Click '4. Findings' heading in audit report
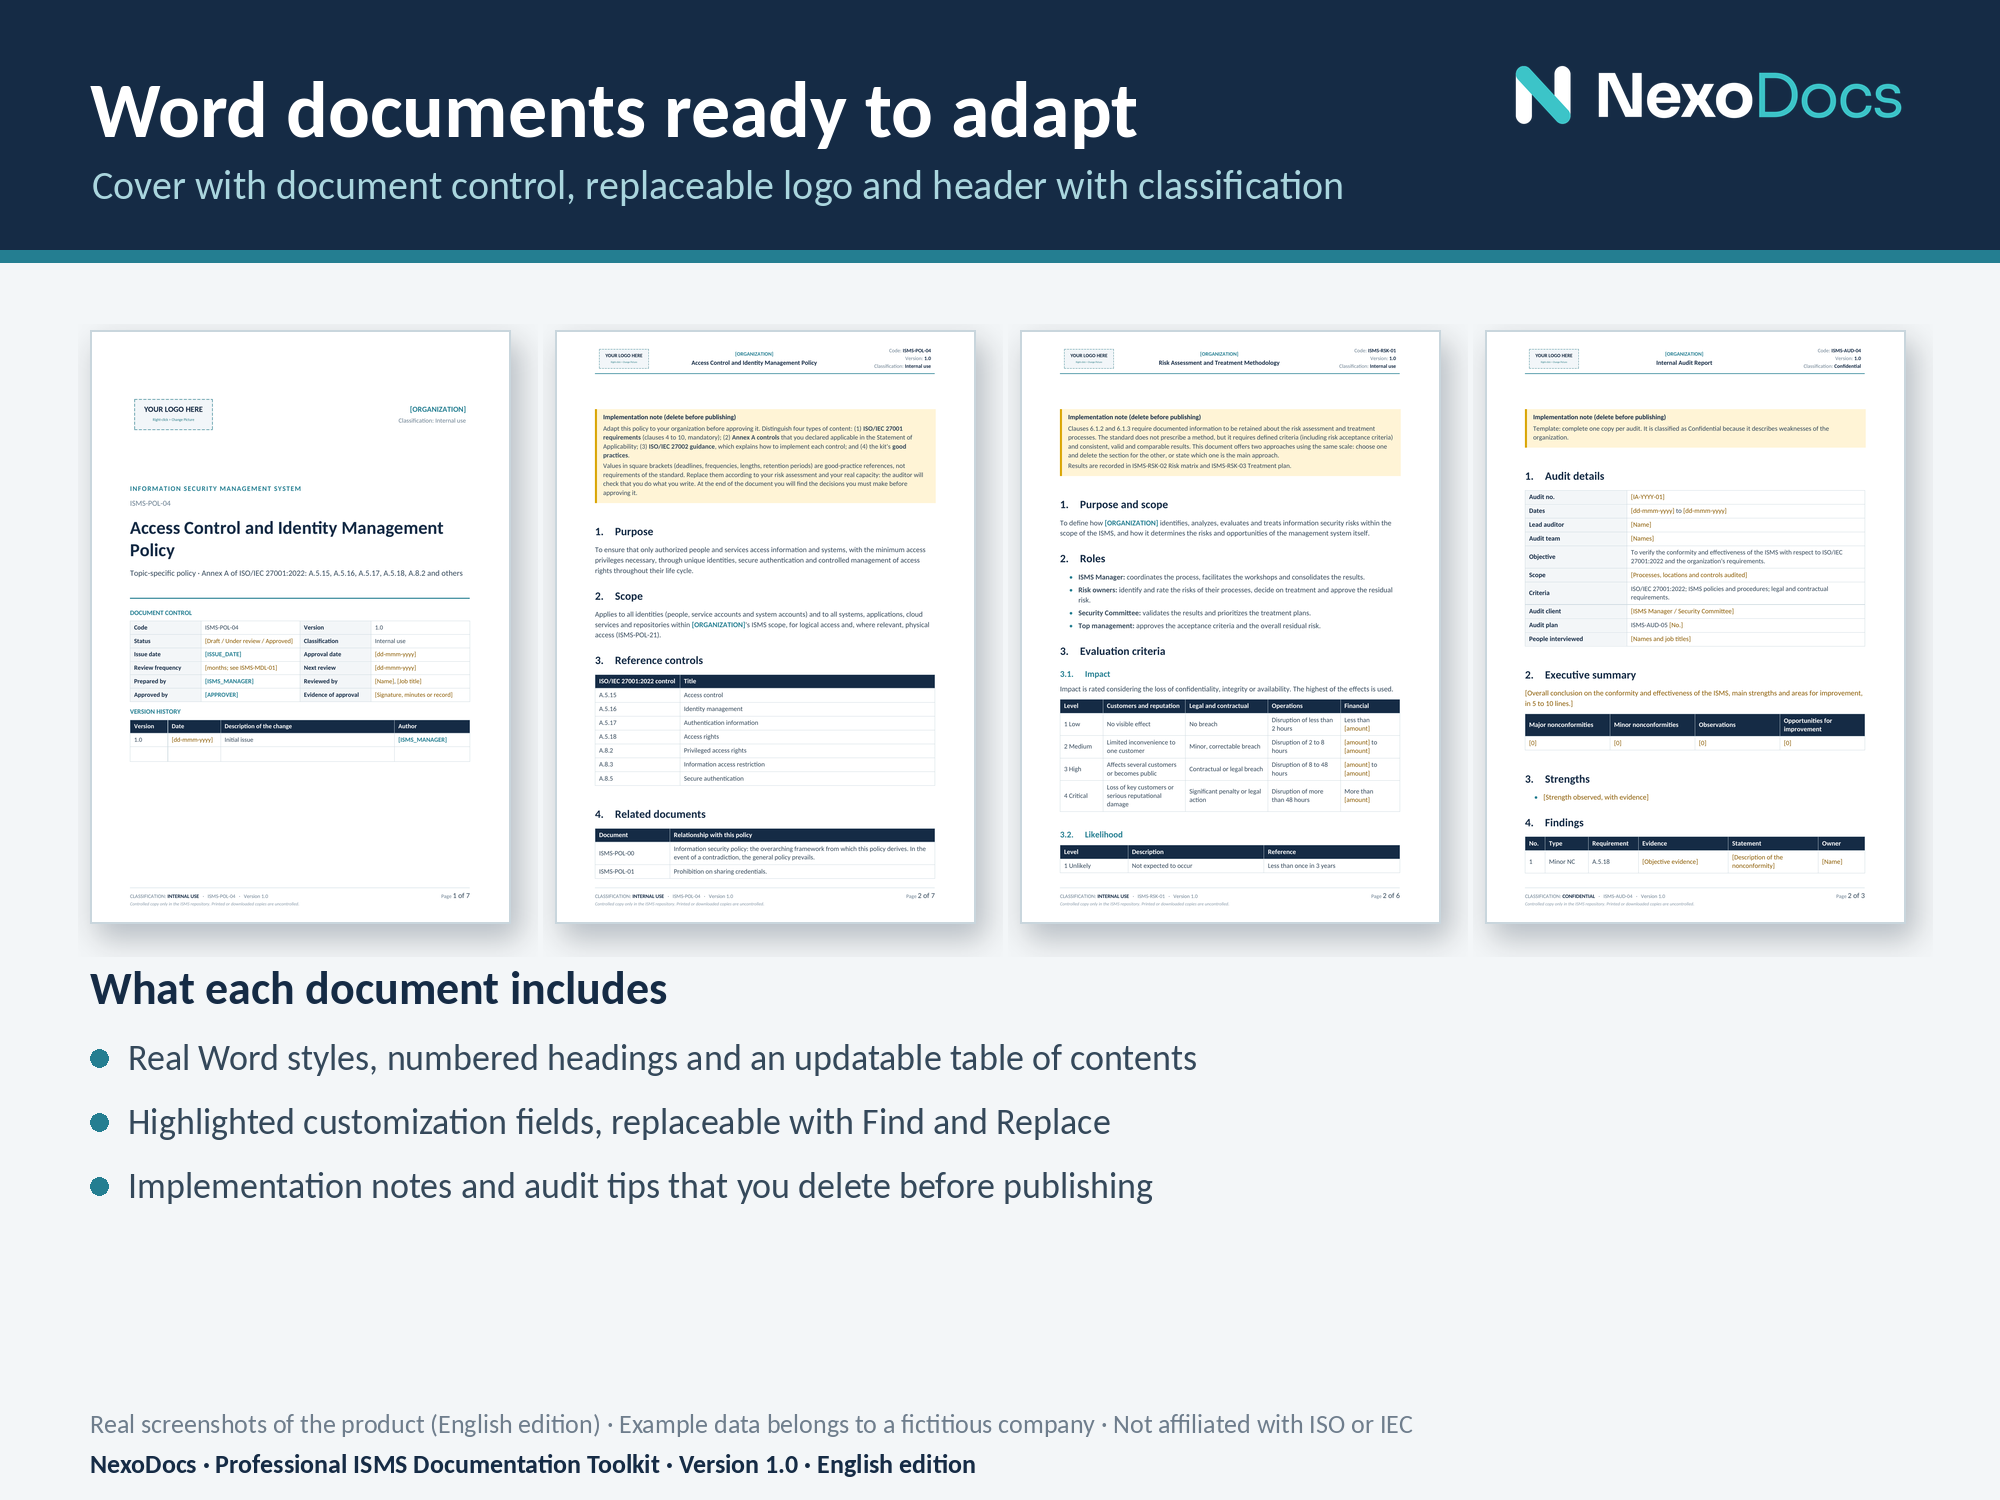 1554,823
